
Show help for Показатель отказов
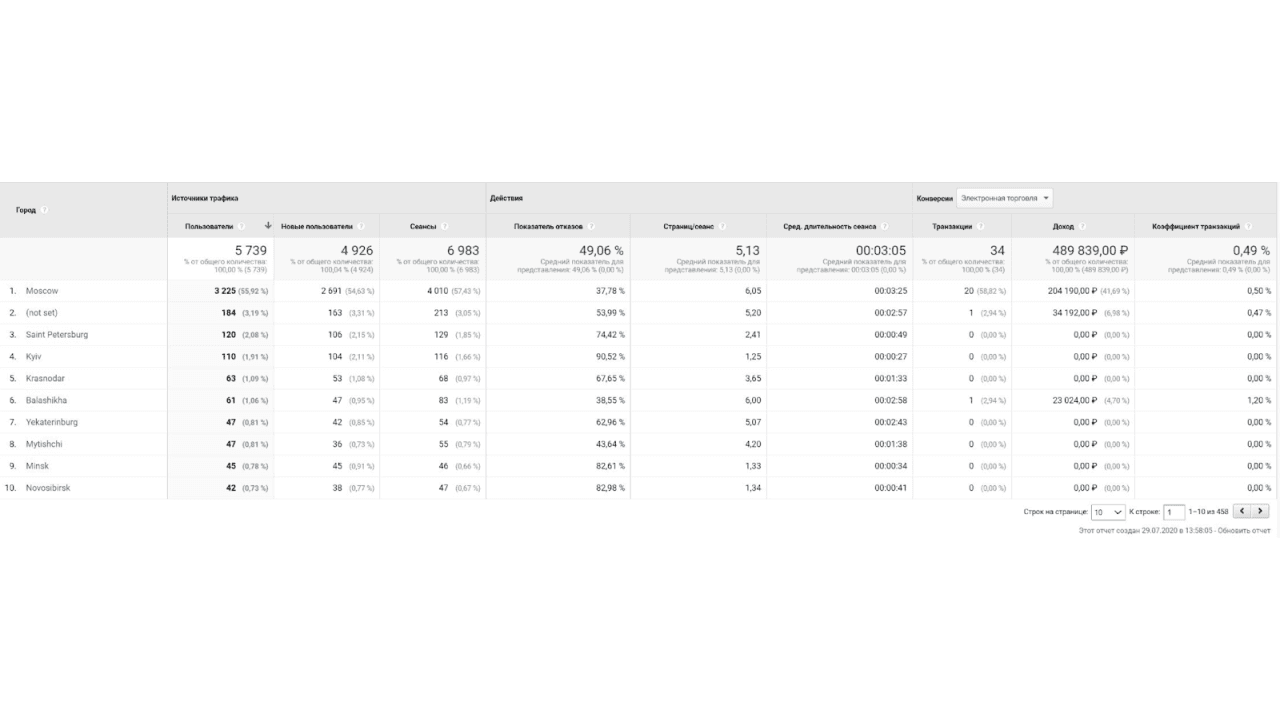click(591, 226)
